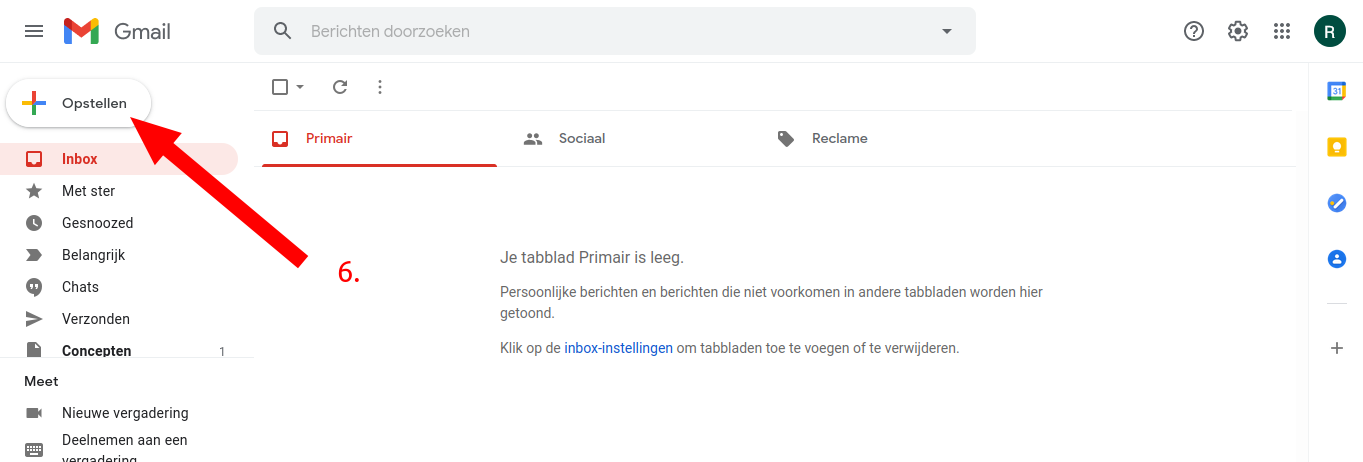
Task: Open Contacts in side panel
Action: (x=1336, y=259)
